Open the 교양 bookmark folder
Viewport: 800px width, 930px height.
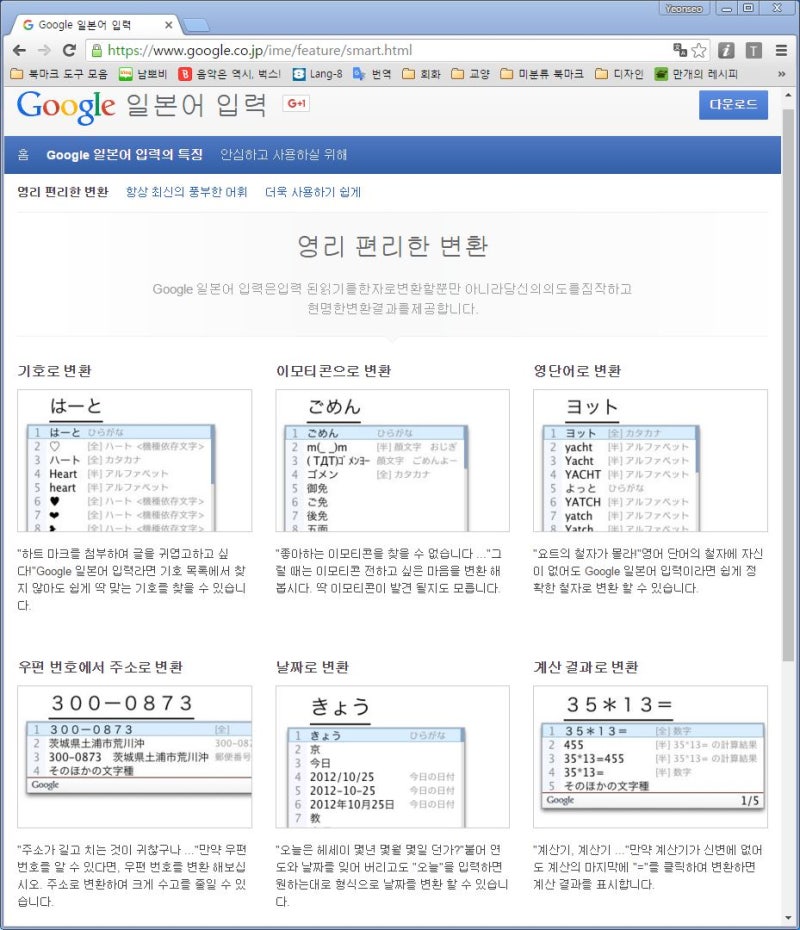(470, 74)
